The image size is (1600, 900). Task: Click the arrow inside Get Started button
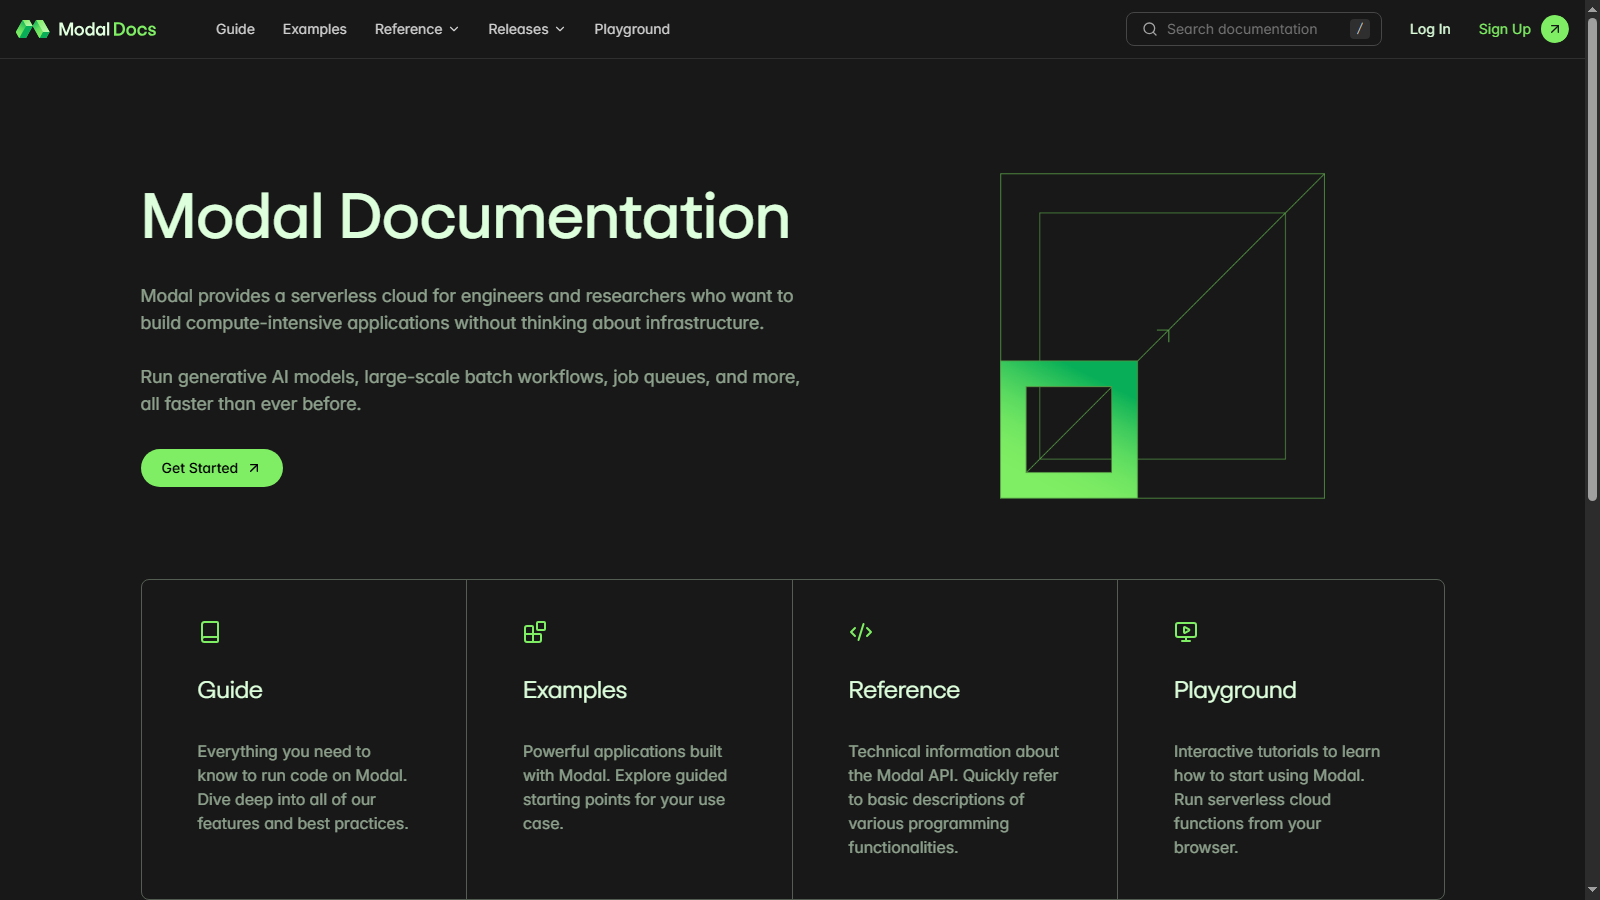tap(254, 468)
